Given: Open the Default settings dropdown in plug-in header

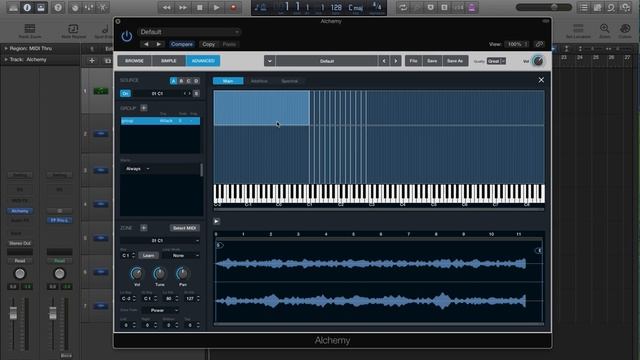Looking at the screenshot, I should coord(189,32).
